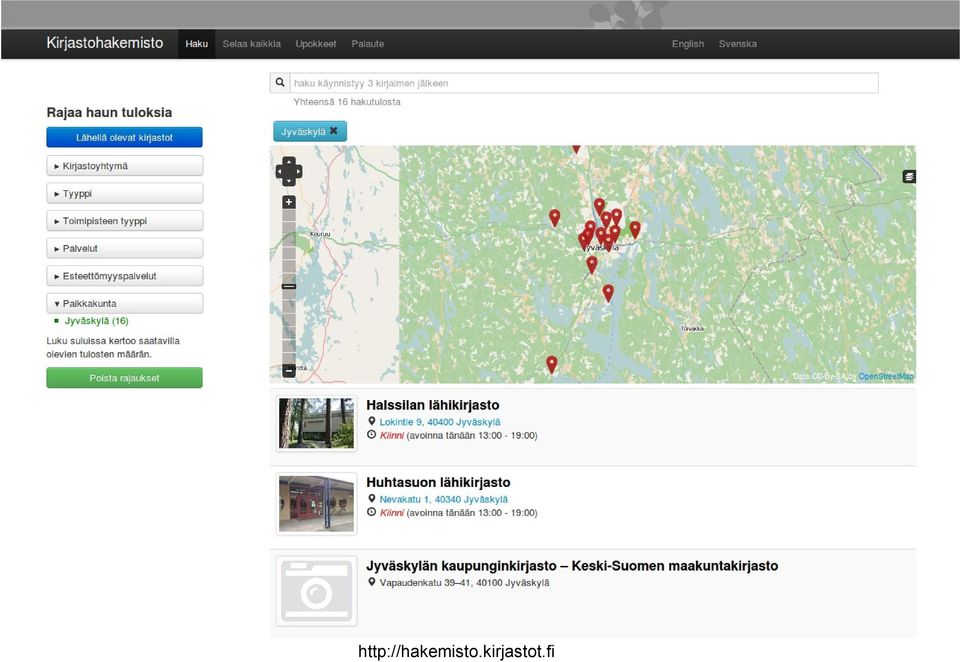Screen dimensions: 960x662
Task: Click the camera placeholder thumbnail for Jyväskylän kaupunginkirjasto
Action: click(x=316, y=591)
